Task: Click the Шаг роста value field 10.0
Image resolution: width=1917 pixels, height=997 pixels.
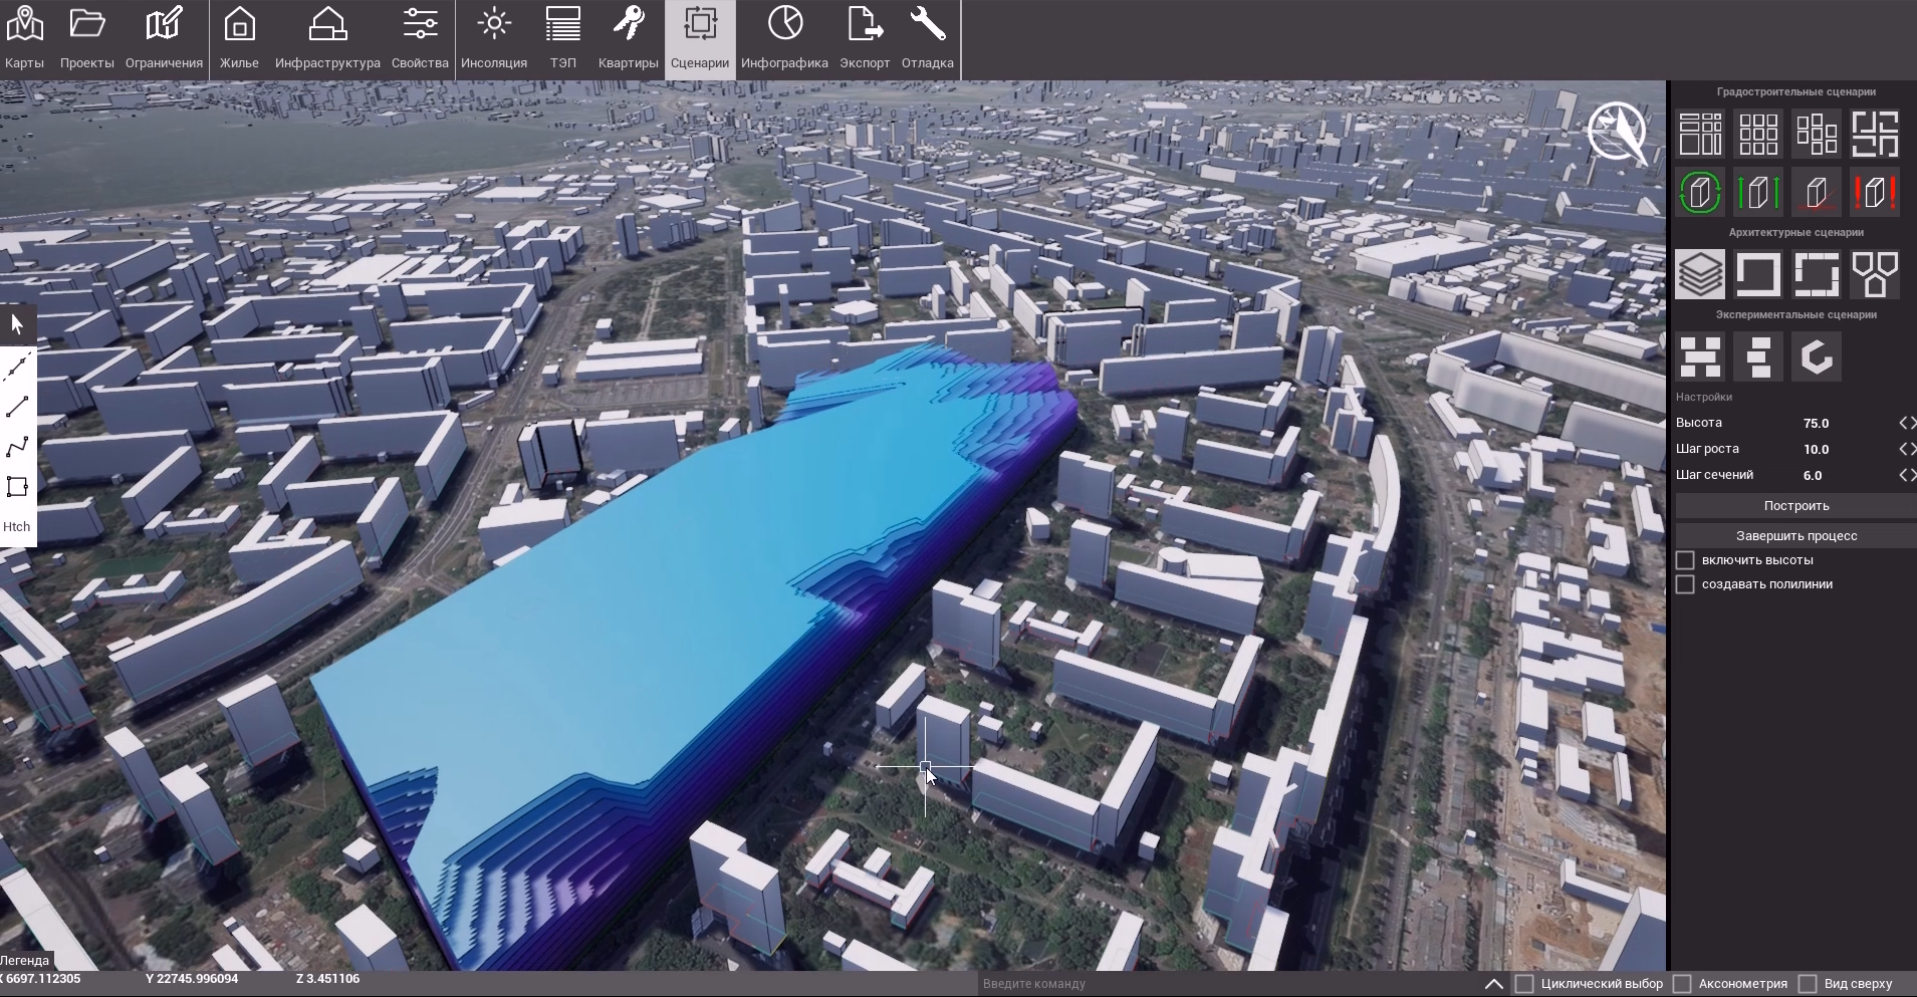Action: pos(1816,449)
